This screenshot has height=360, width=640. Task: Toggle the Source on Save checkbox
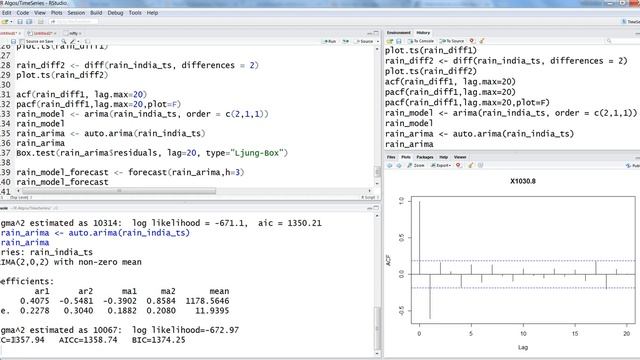[x=22, y=41]
